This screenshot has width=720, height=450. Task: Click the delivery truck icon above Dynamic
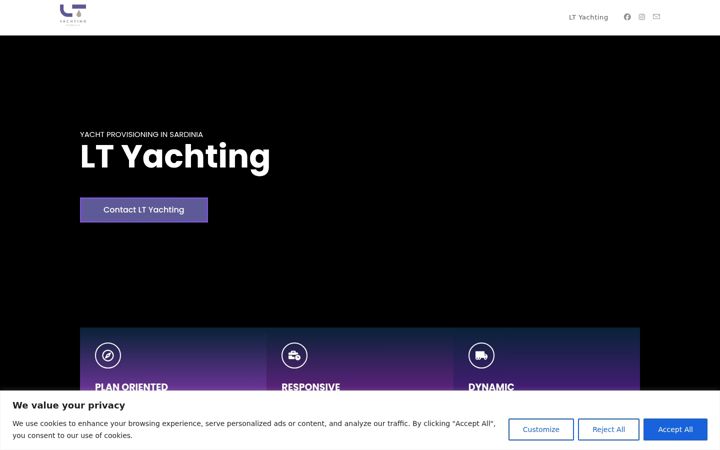coord(481,355)
